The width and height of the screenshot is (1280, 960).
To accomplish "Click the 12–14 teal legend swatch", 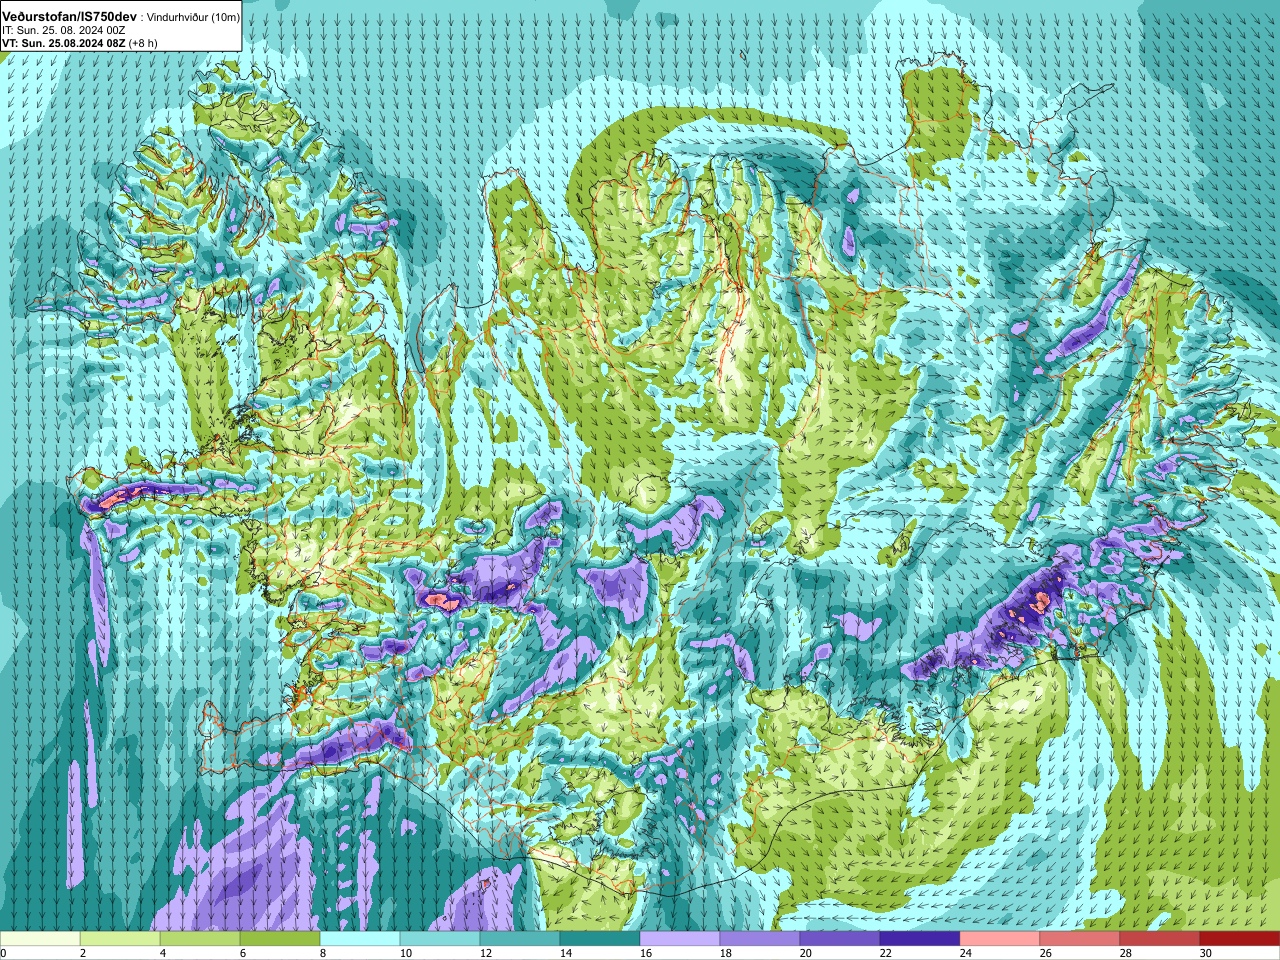I will pos(520,939).
